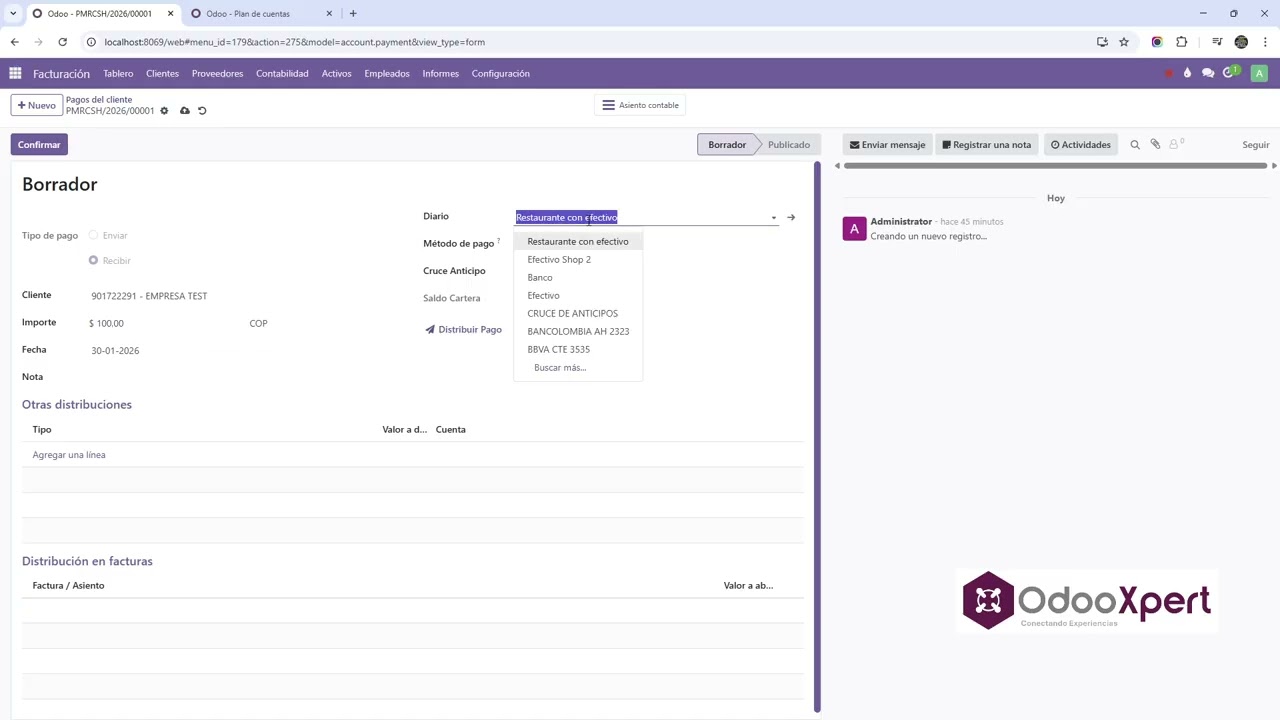Screen dimensions: 1280x720
Task: Select BANCOLOMBIA AH 2323 journal
Action: (578, 331)
